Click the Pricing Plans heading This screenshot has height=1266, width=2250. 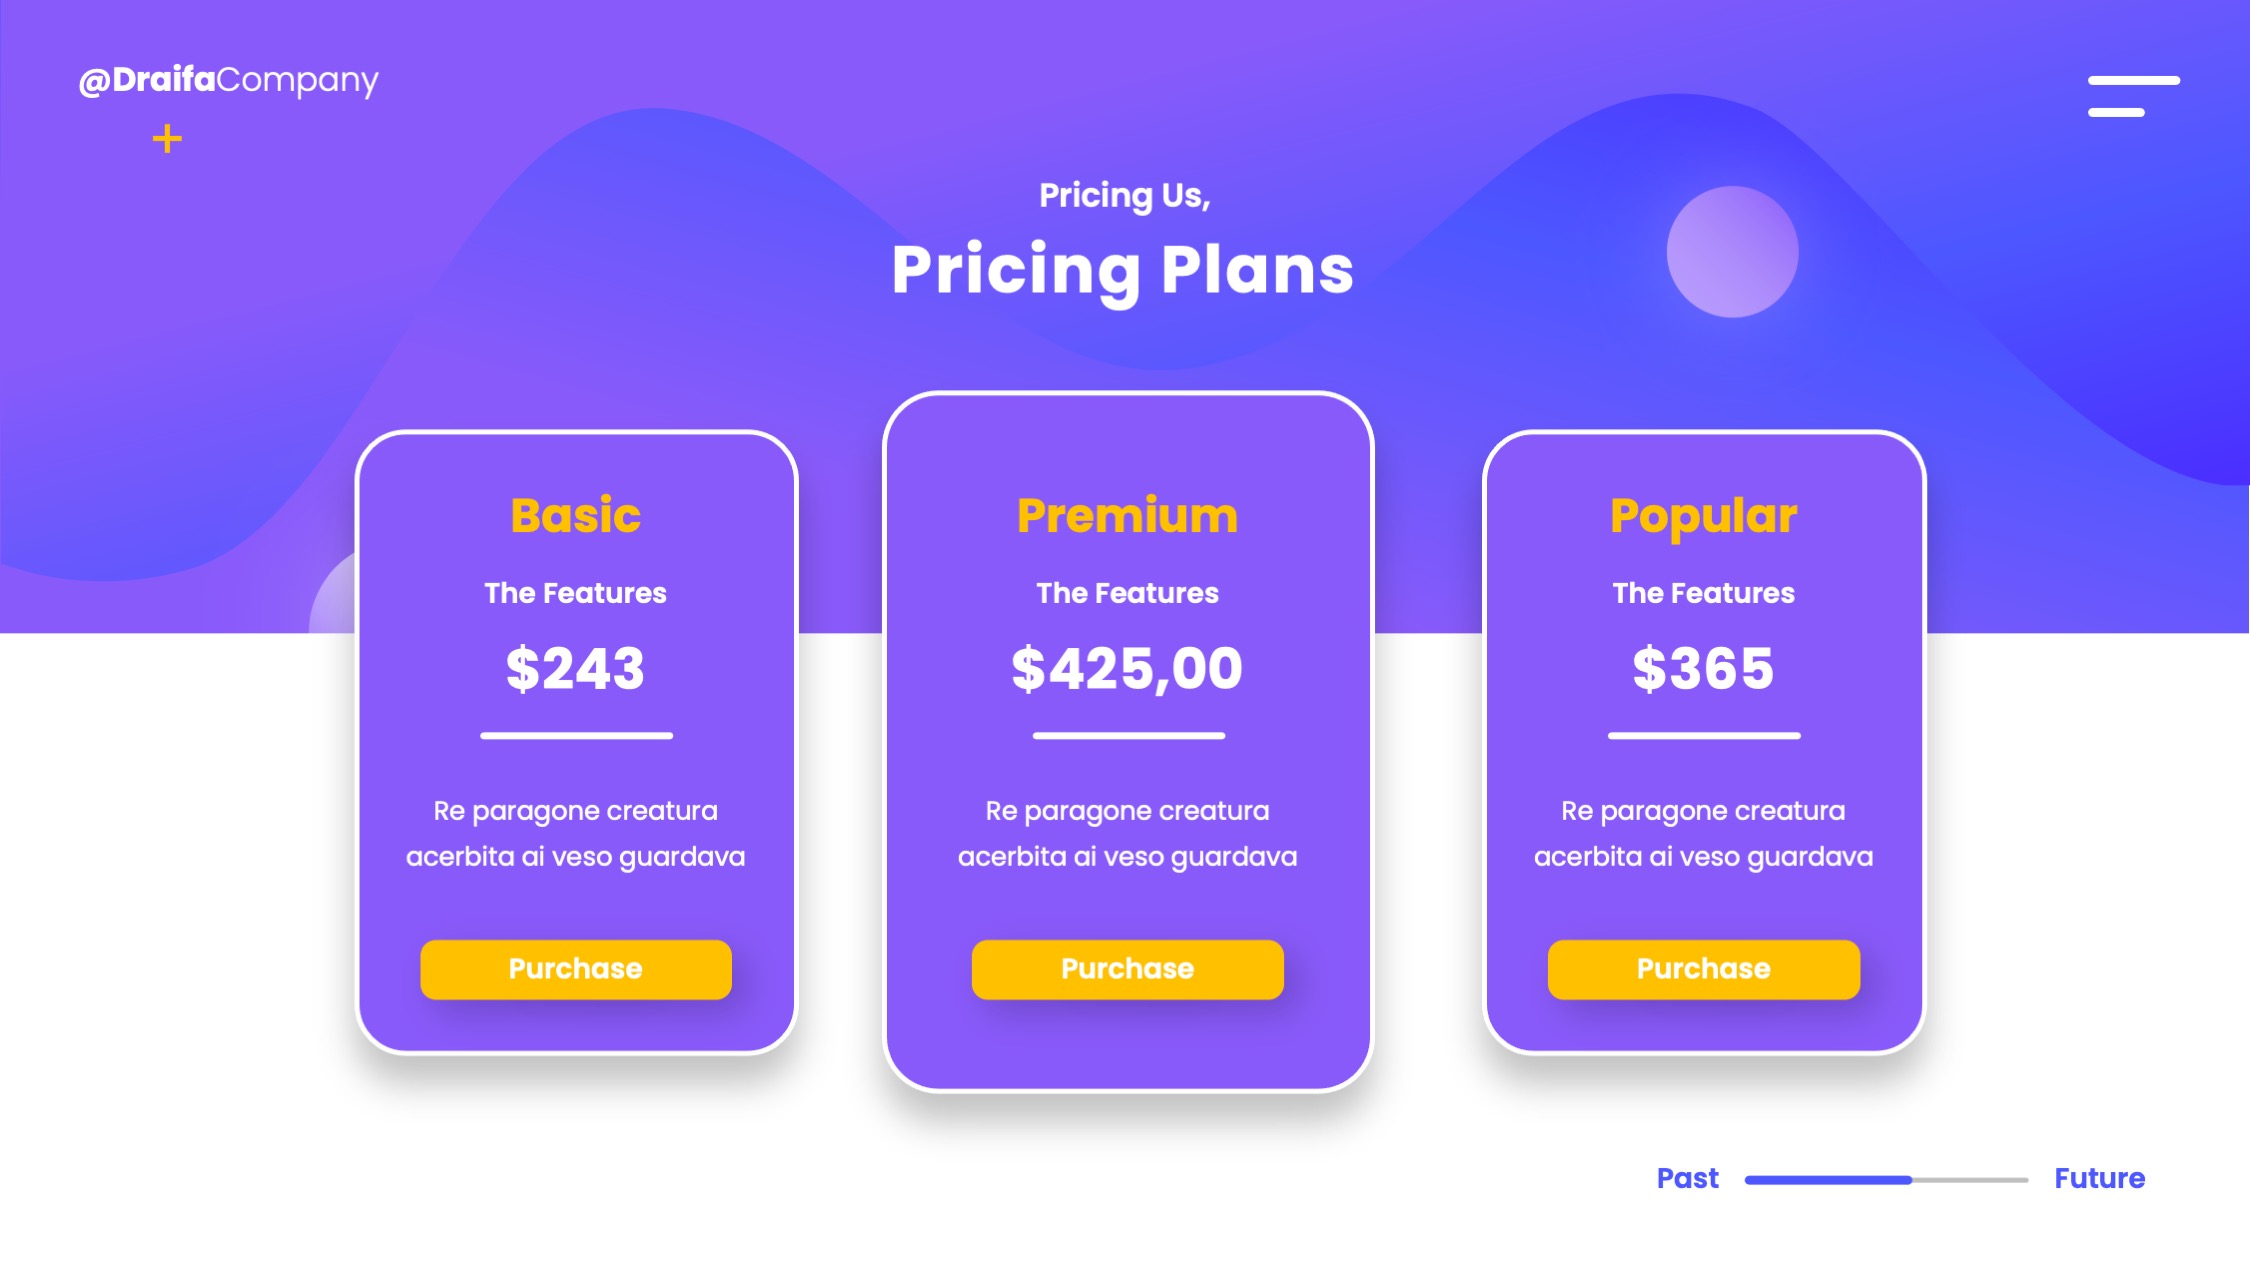tap(1122, 270)
